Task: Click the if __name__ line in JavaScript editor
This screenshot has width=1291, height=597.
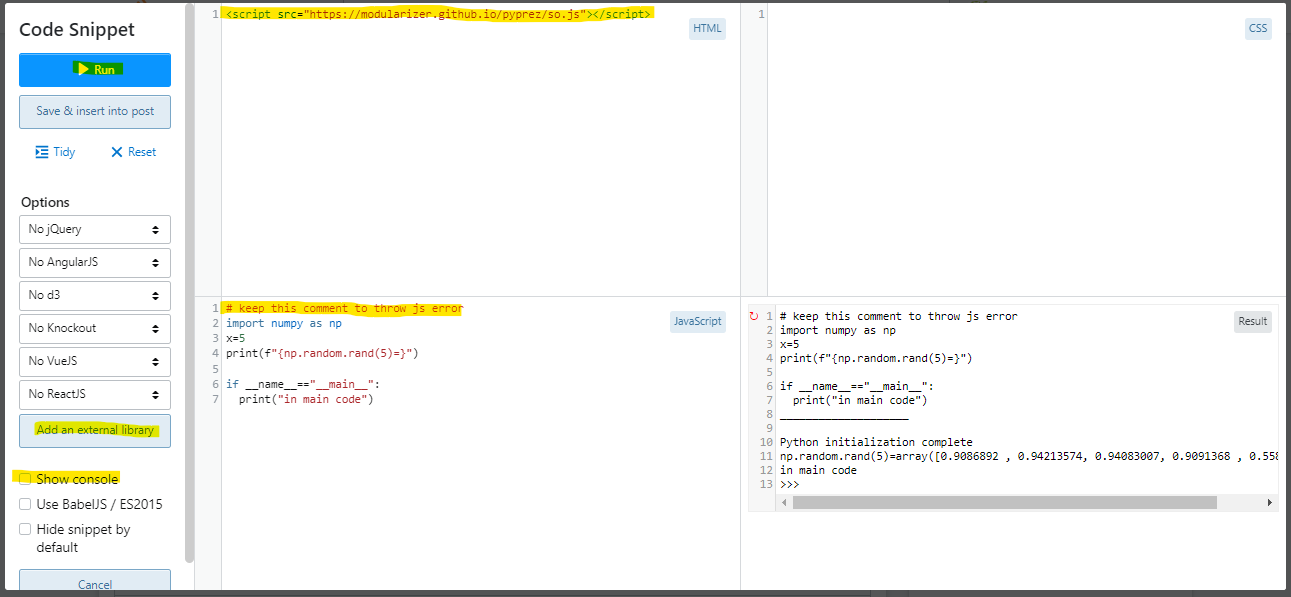Action: (x=303, y=384)
